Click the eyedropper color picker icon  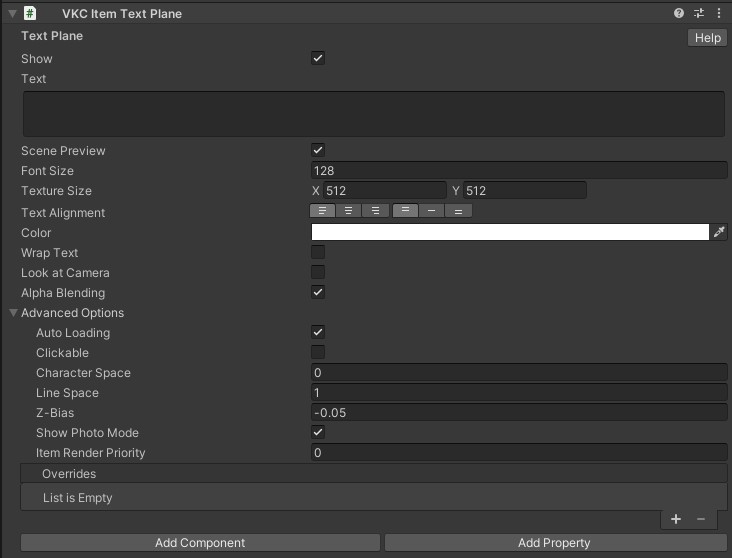click(719, 232)
